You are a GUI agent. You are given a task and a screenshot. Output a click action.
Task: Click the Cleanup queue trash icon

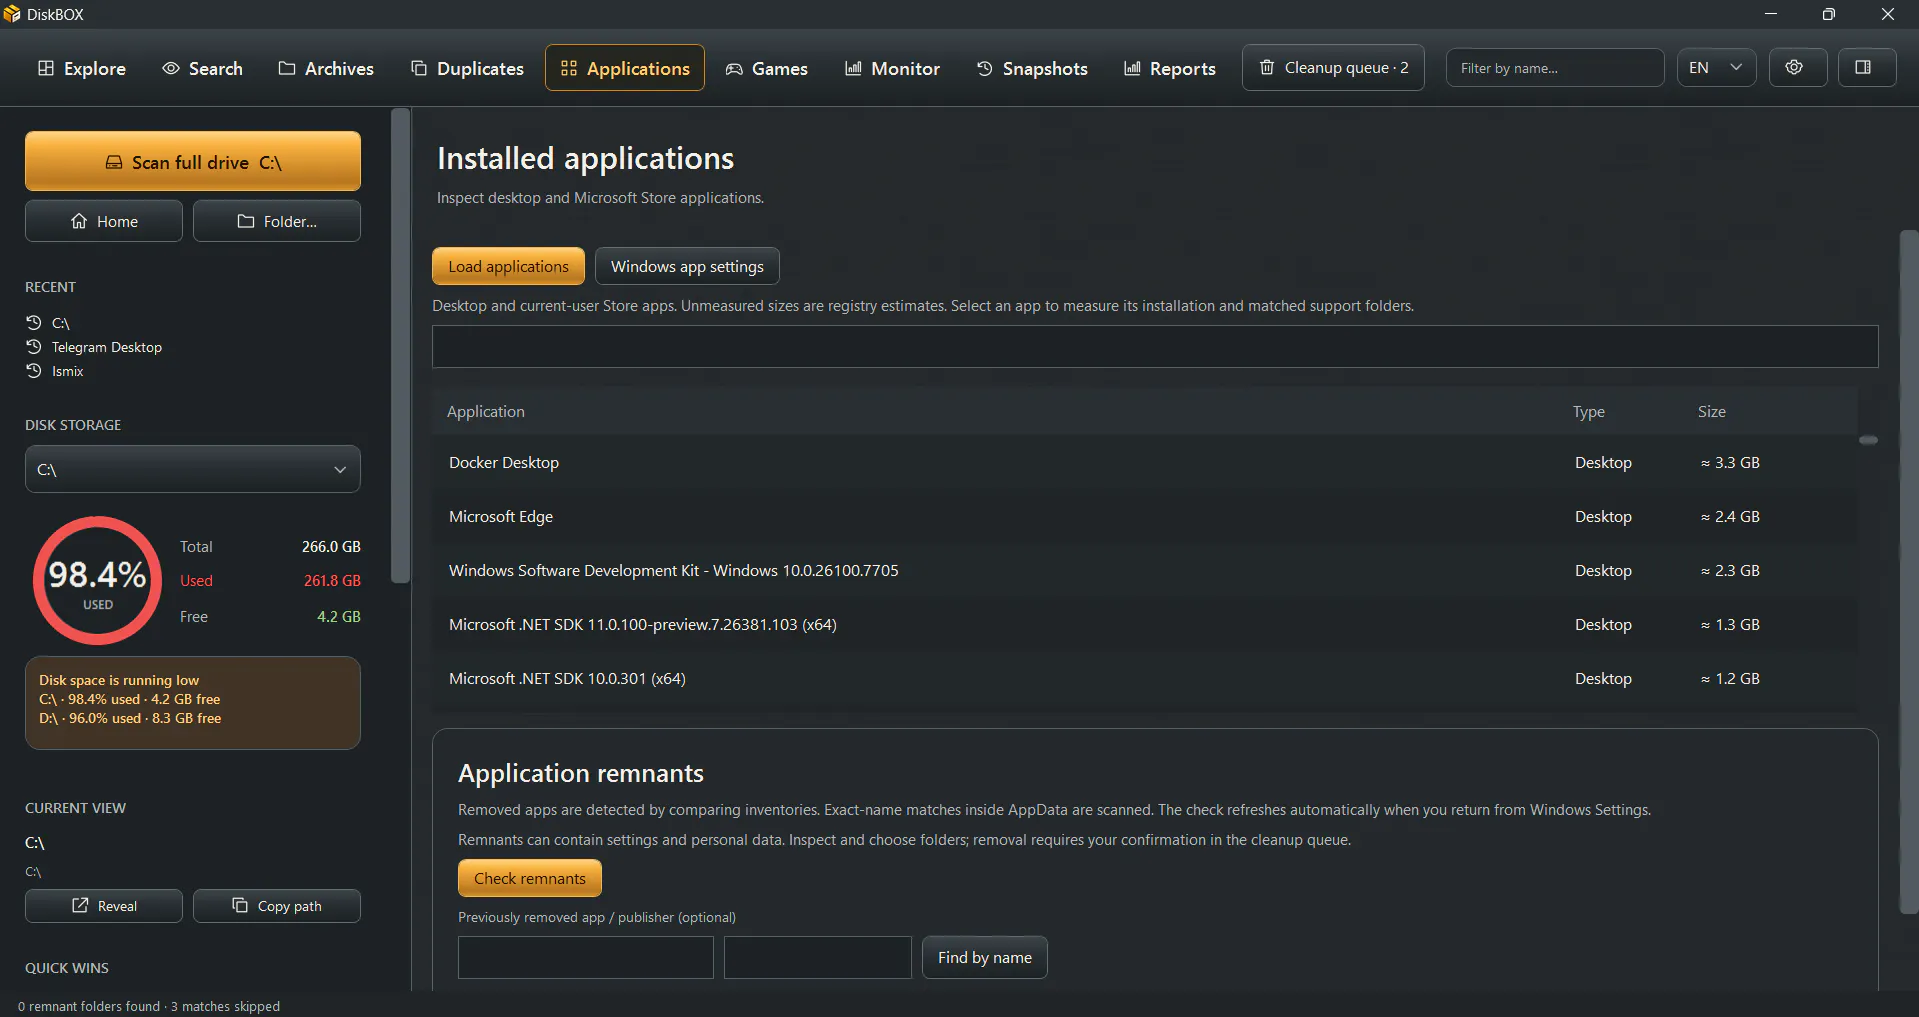(x=1267, y=67)
